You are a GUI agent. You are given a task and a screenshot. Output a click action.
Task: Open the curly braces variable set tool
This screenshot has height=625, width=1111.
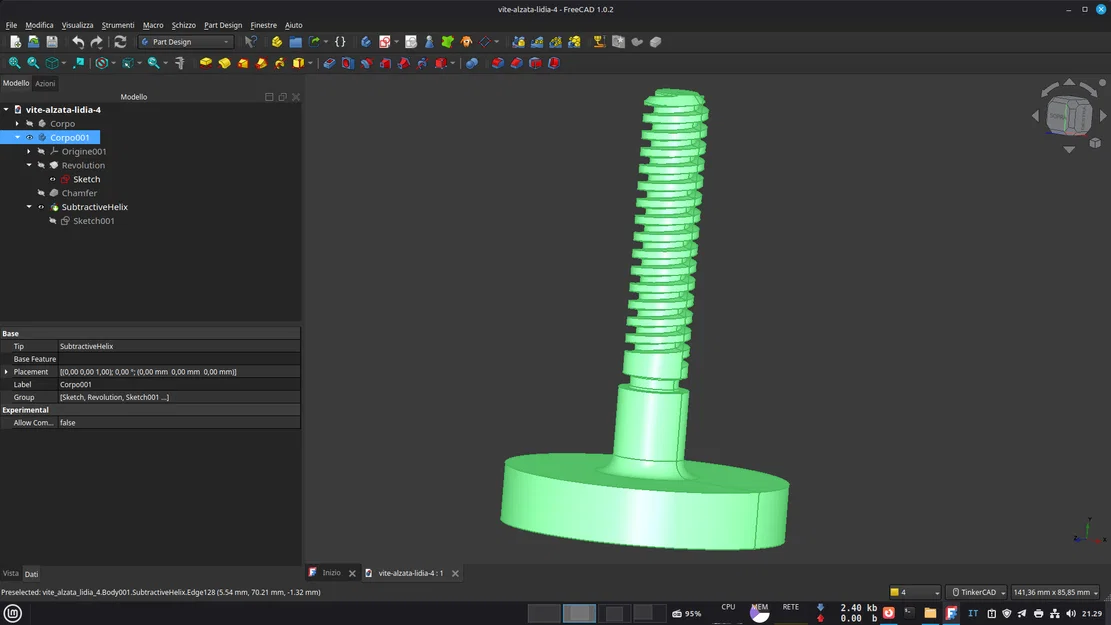pyautogui.click(x=340, y=42)
